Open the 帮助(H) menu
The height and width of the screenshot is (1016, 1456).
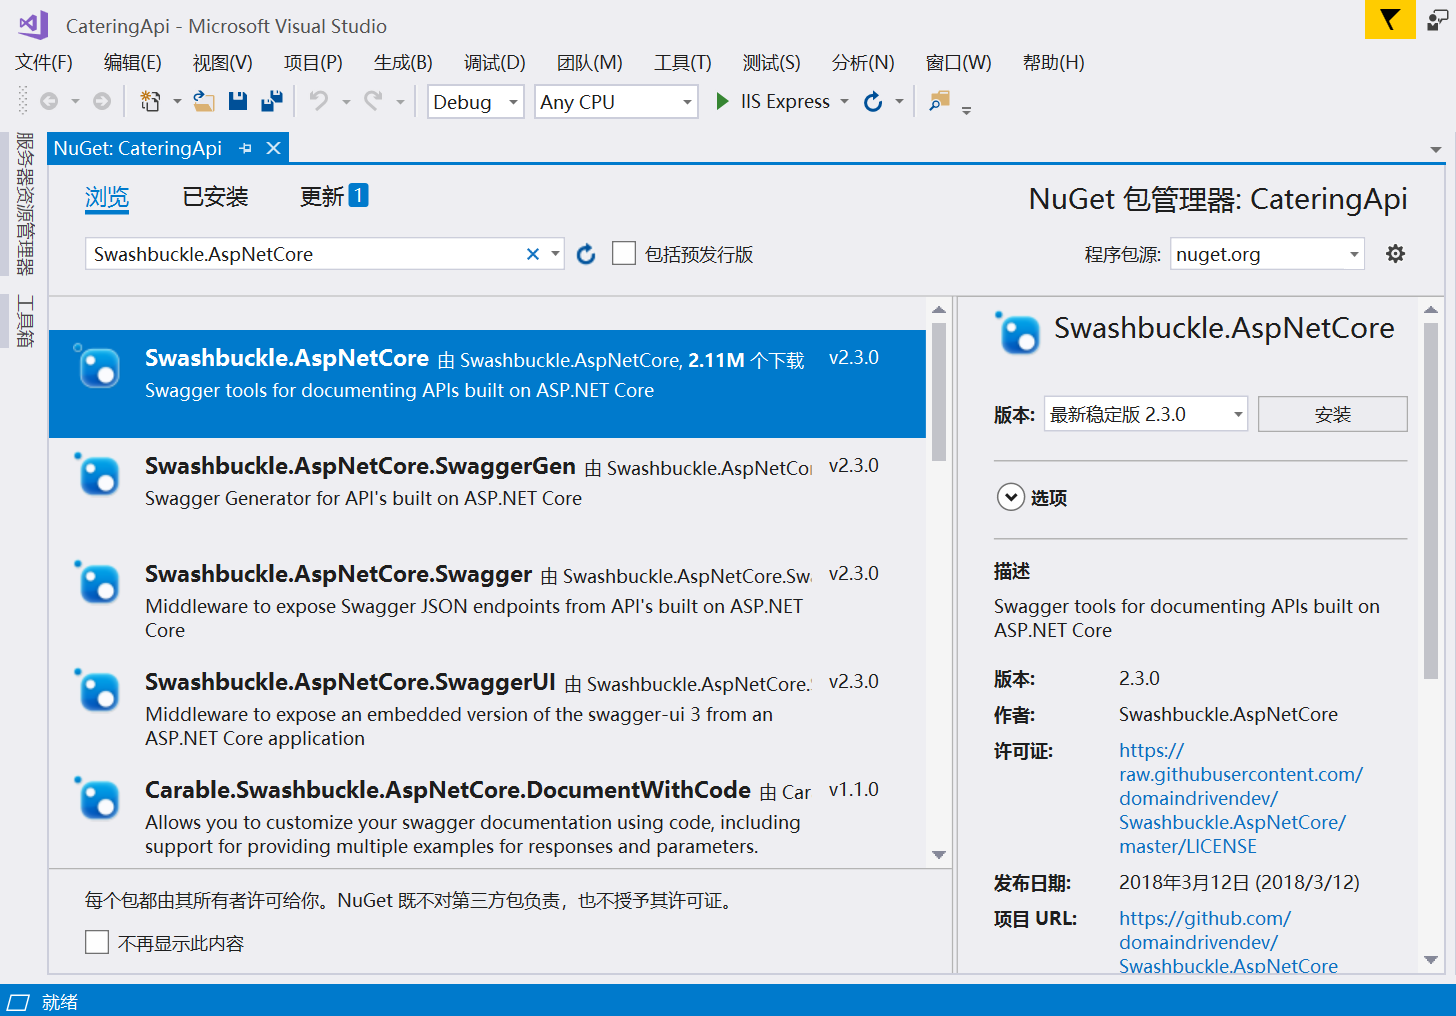pos(1053,62)
